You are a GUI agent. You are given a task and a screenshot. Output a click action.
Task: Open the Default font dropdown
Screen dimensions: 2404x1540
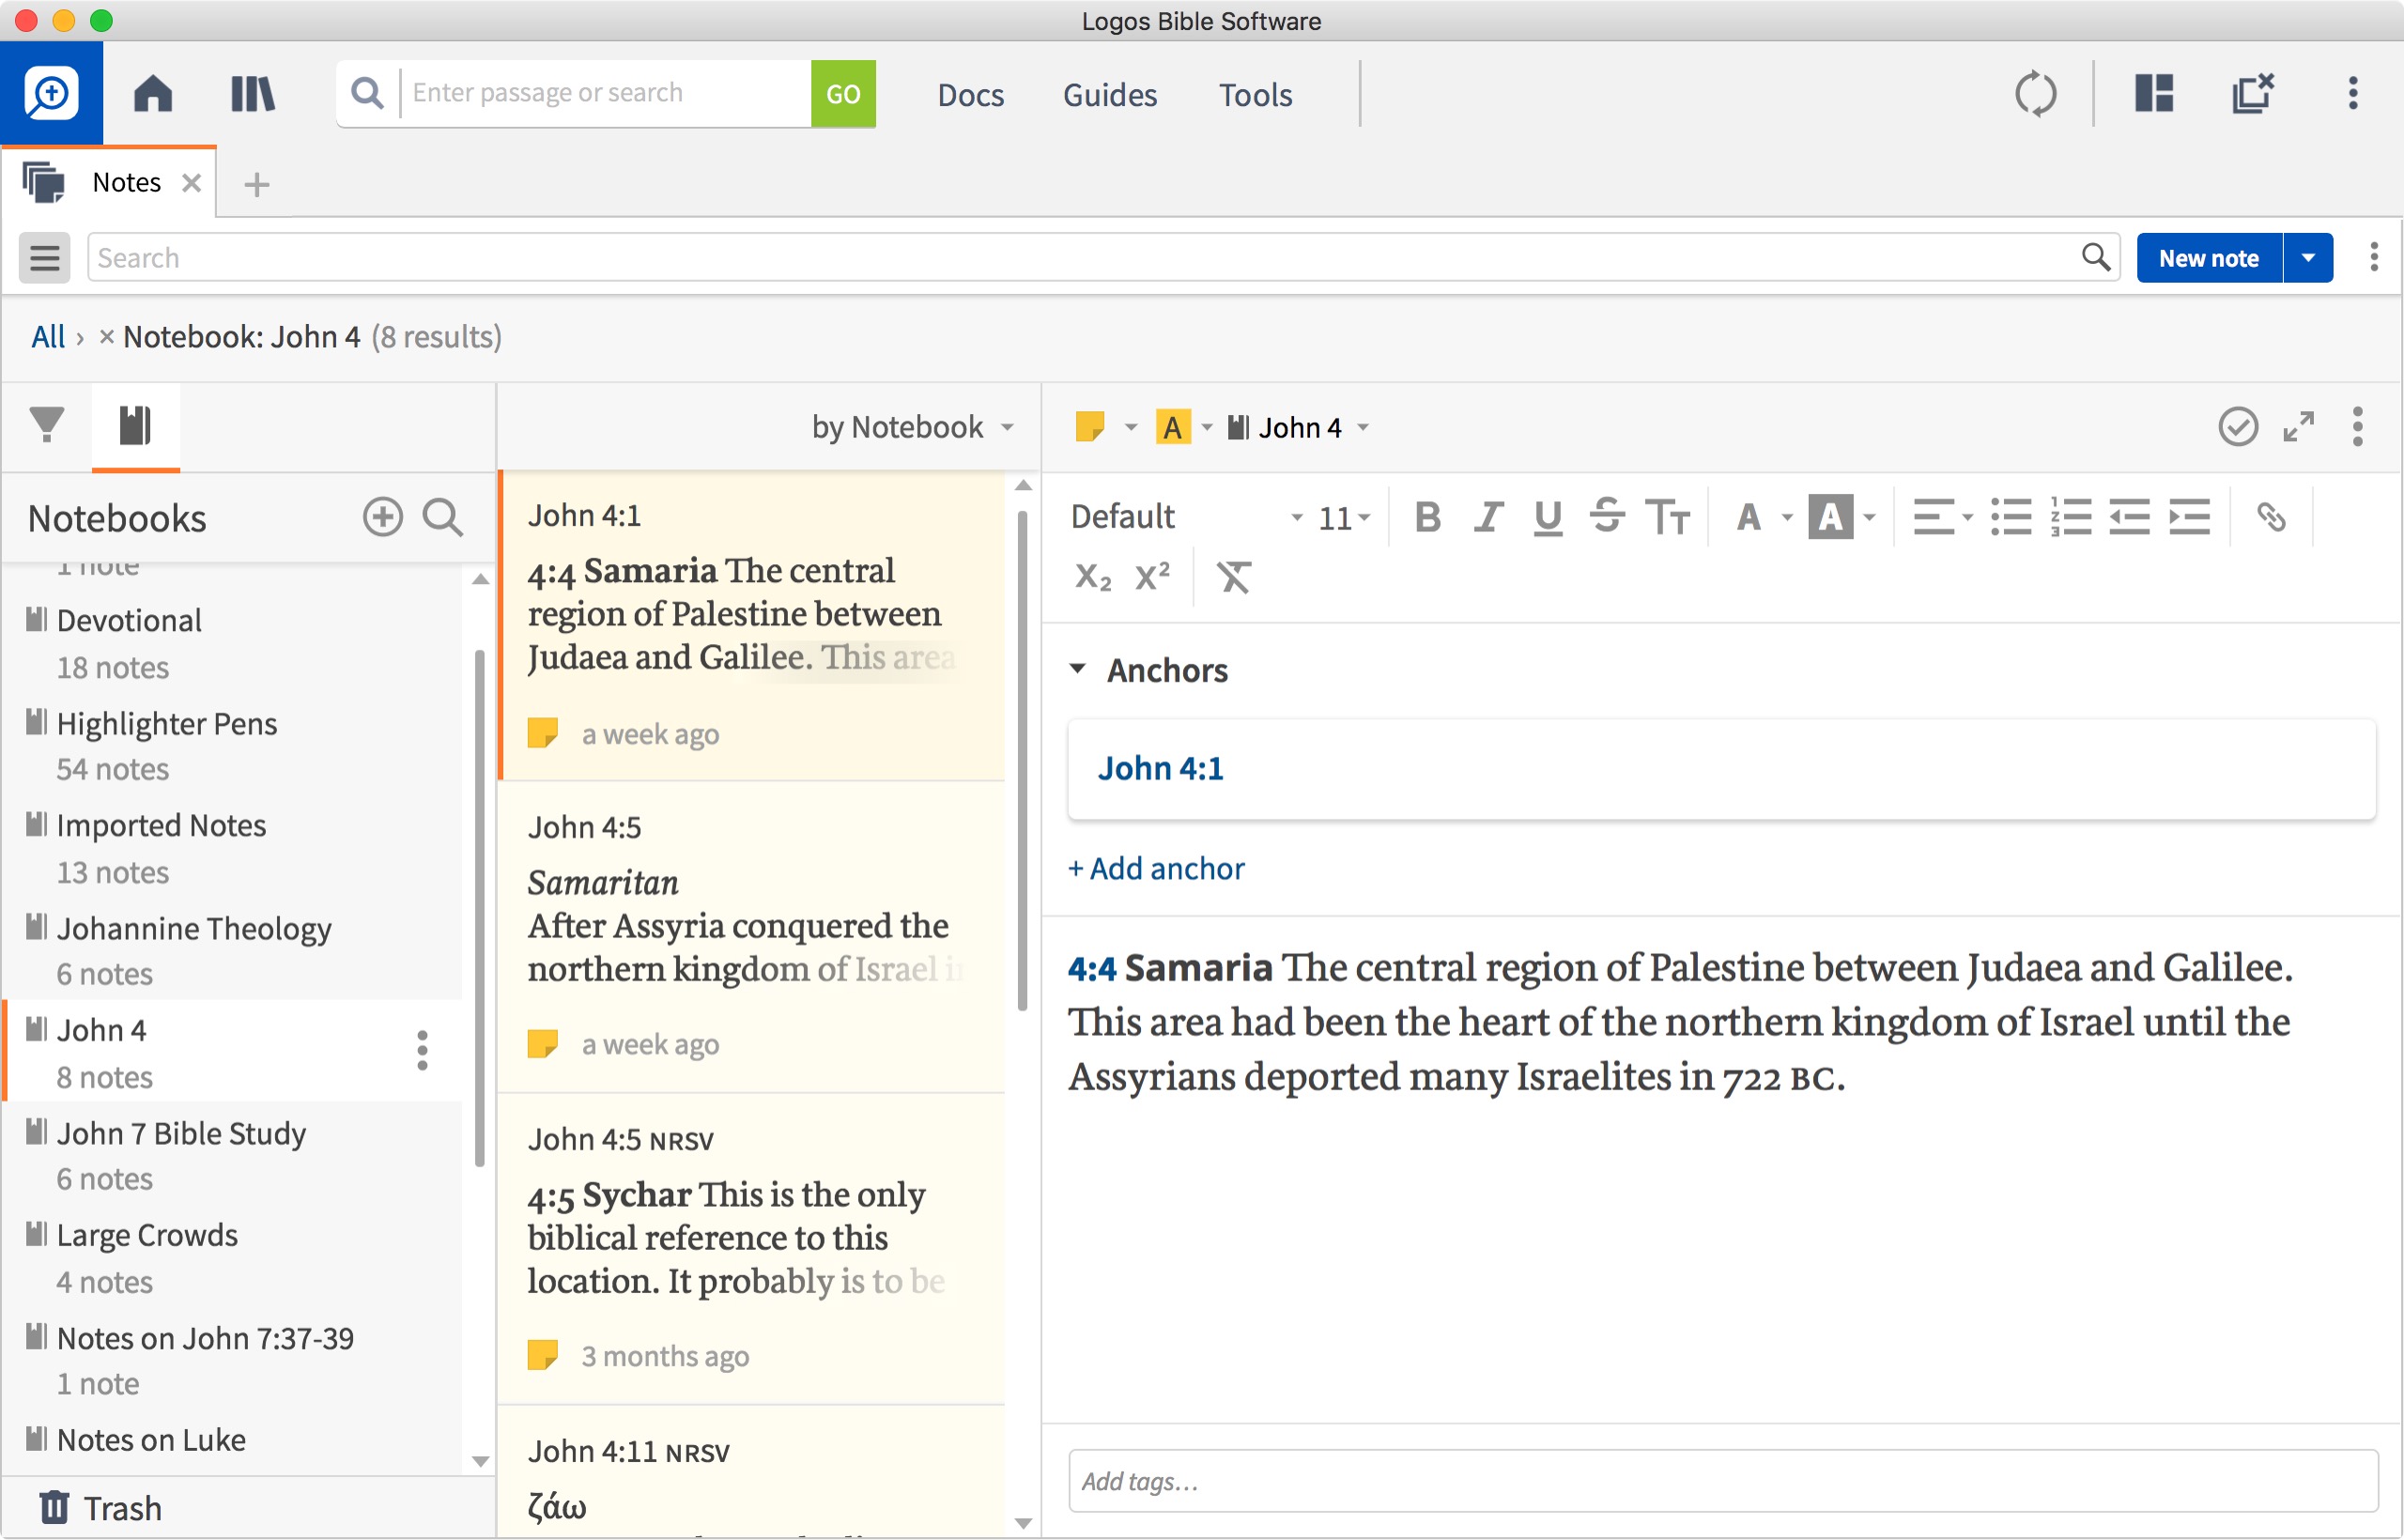coord(1186,517)
